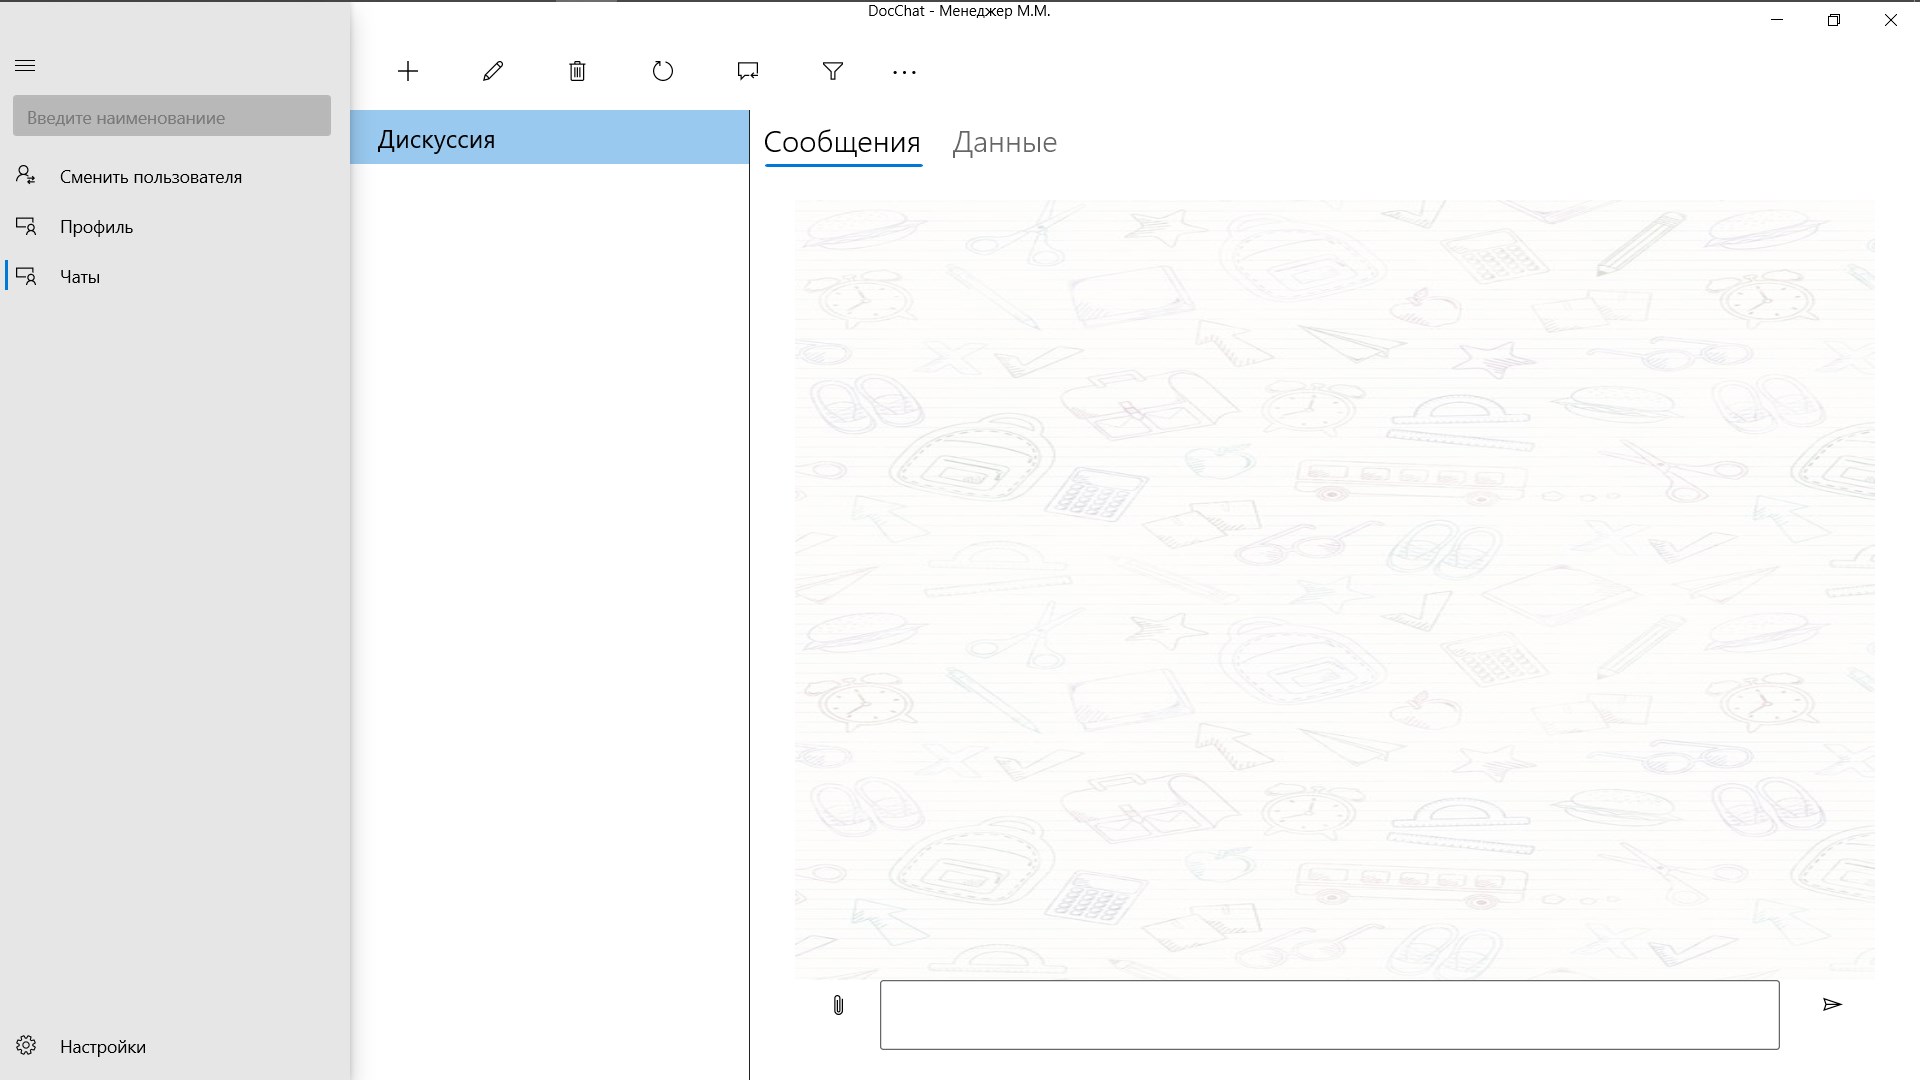Click the chat reply bubble icon
The height and width of the screenshot is (1080, 1920).
click(x=748, y=71)
